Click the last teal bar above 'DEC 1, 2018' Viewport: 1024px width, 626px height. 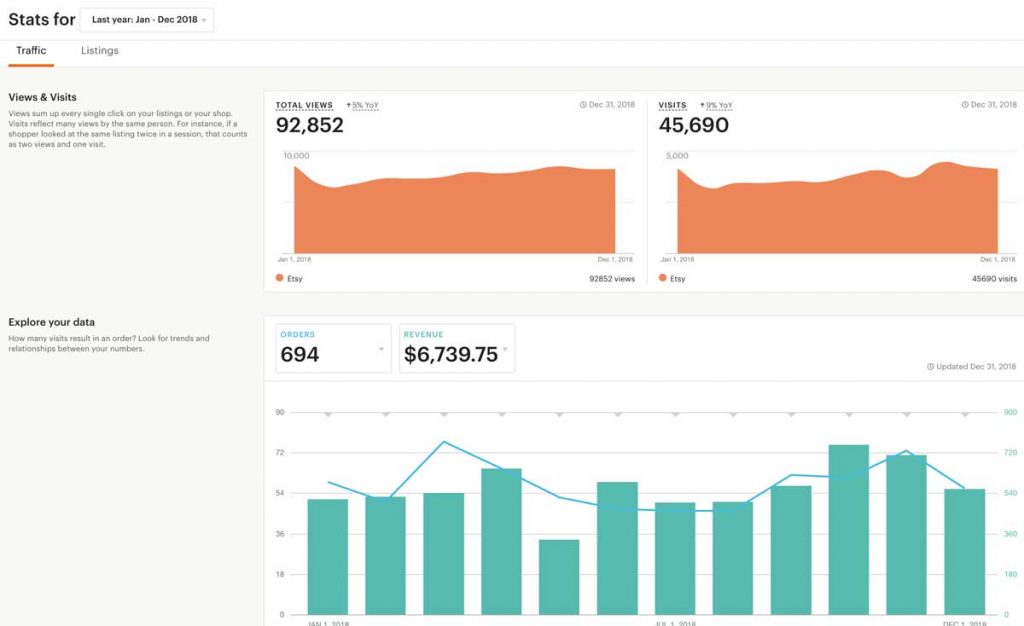click(x=965, y=552)
